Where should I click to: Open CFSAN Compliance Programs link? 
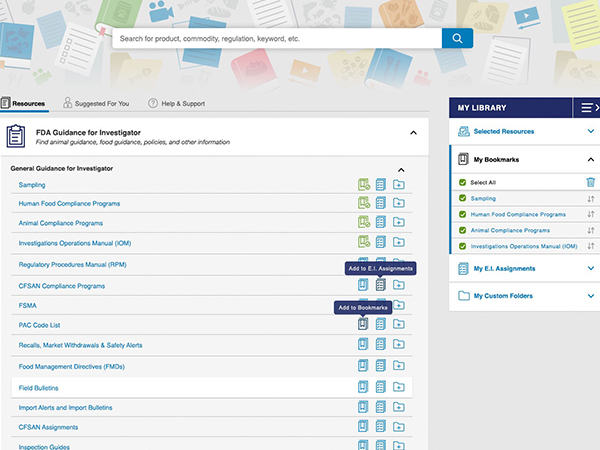(62, 286)
